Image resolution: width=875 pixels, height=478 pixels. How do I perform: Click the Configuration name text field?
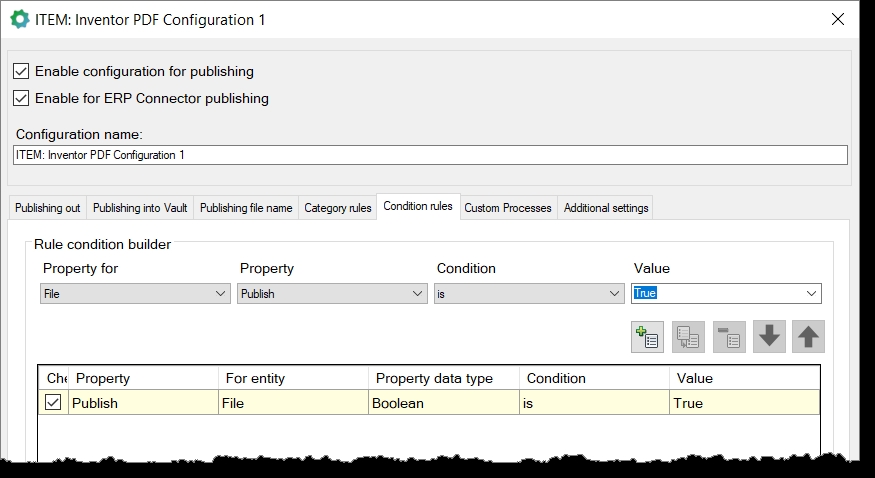pos(430,155)
